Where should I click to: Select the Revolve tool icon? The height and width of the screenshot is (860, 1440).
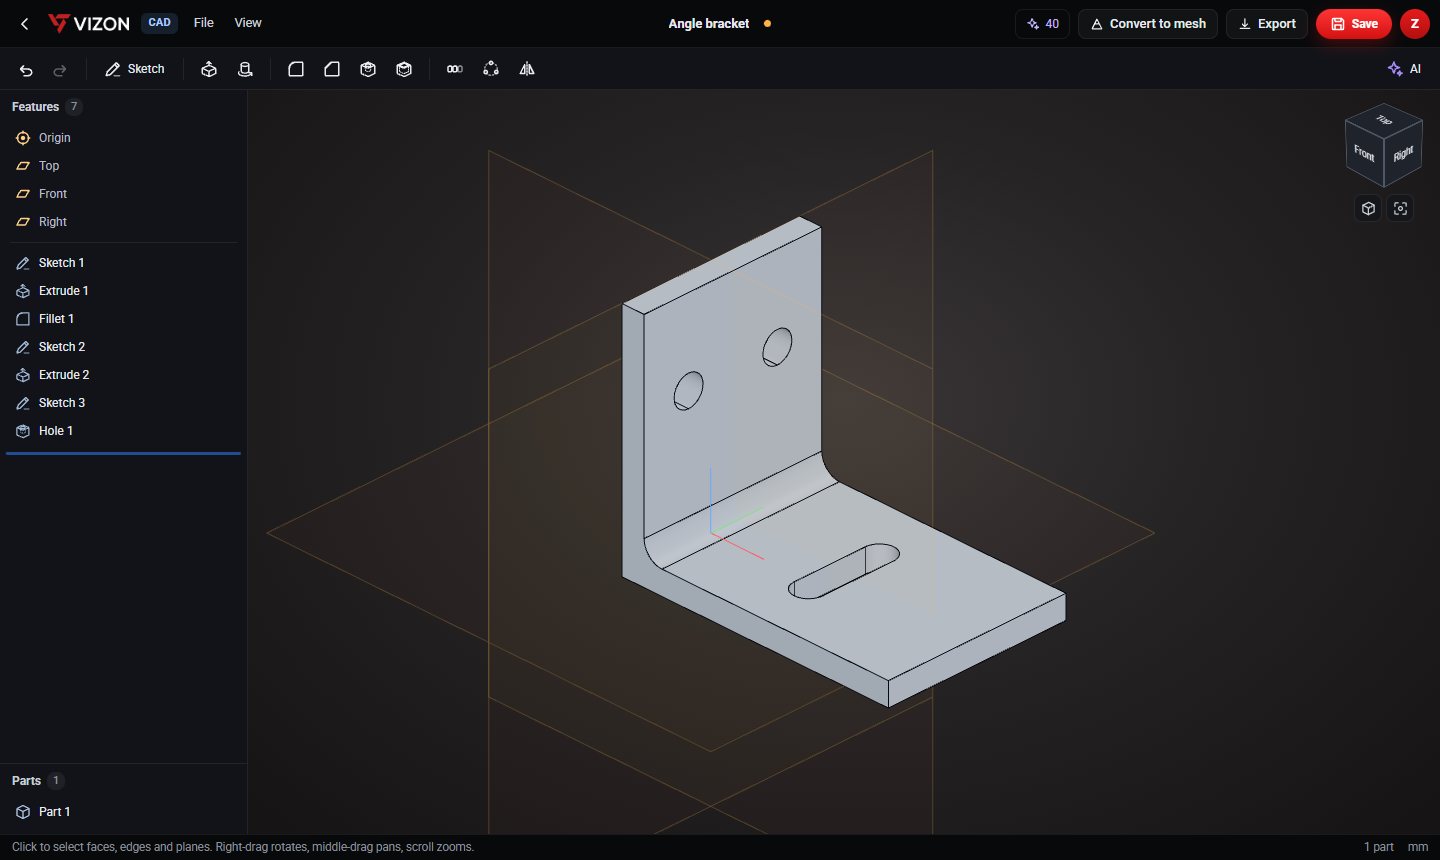point(245,69)
